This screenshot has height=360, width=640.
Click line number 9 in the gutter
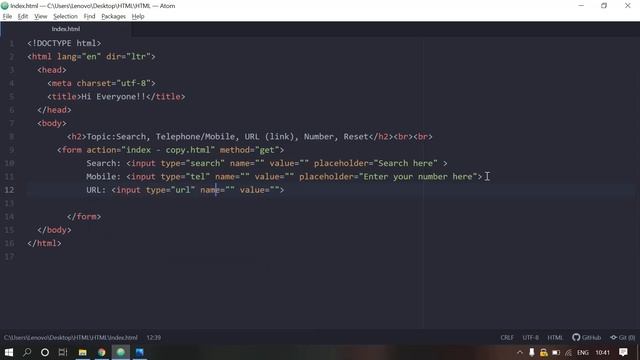pyautogui.click(x=11, y=150)
